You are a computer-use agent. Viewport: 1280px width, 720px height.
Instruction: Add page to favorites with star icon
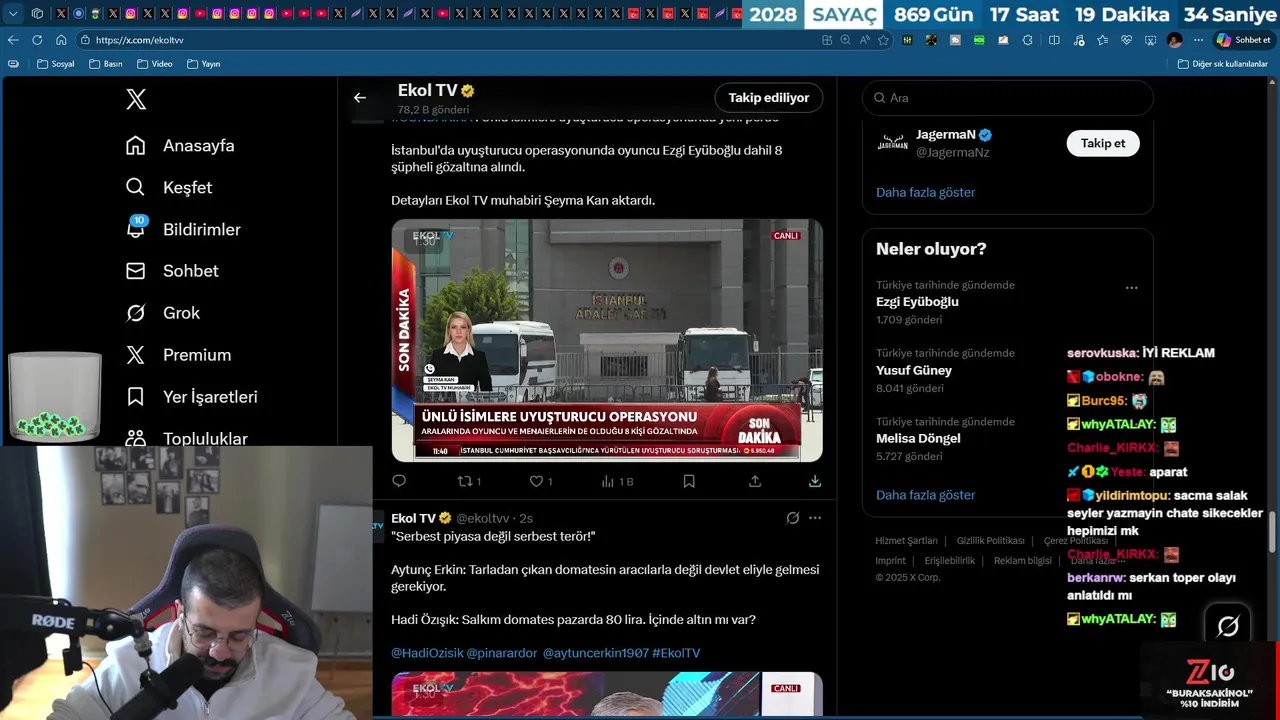coord(883,40)
